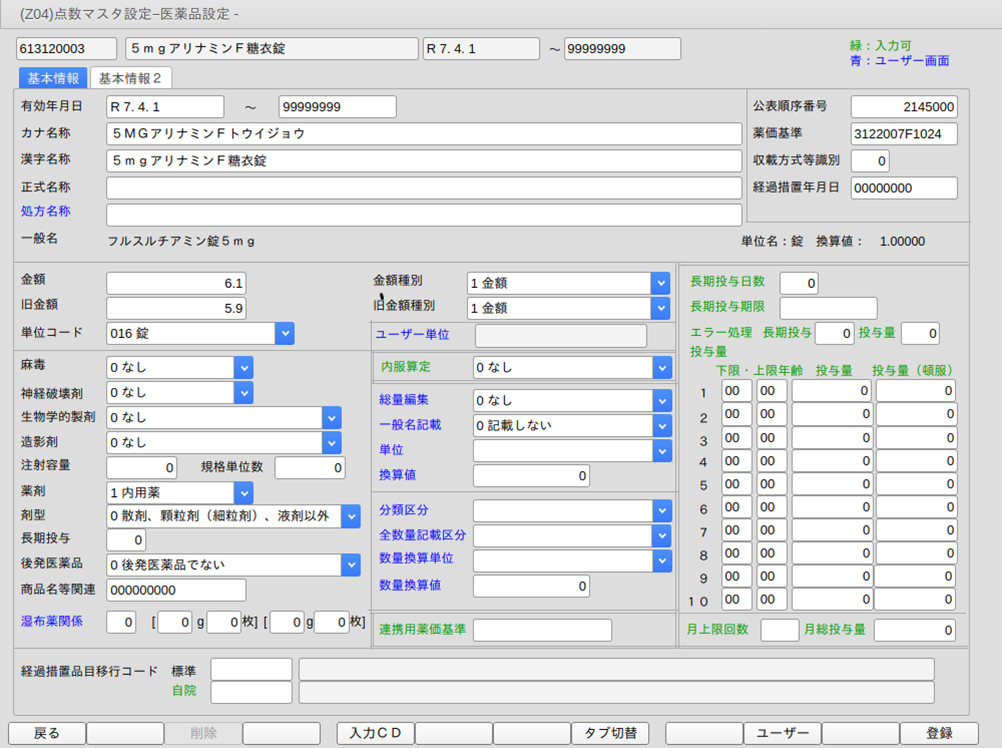1002x748 pixels.
Task: Click the 金額 input field
Action: [x=176, y=283]
